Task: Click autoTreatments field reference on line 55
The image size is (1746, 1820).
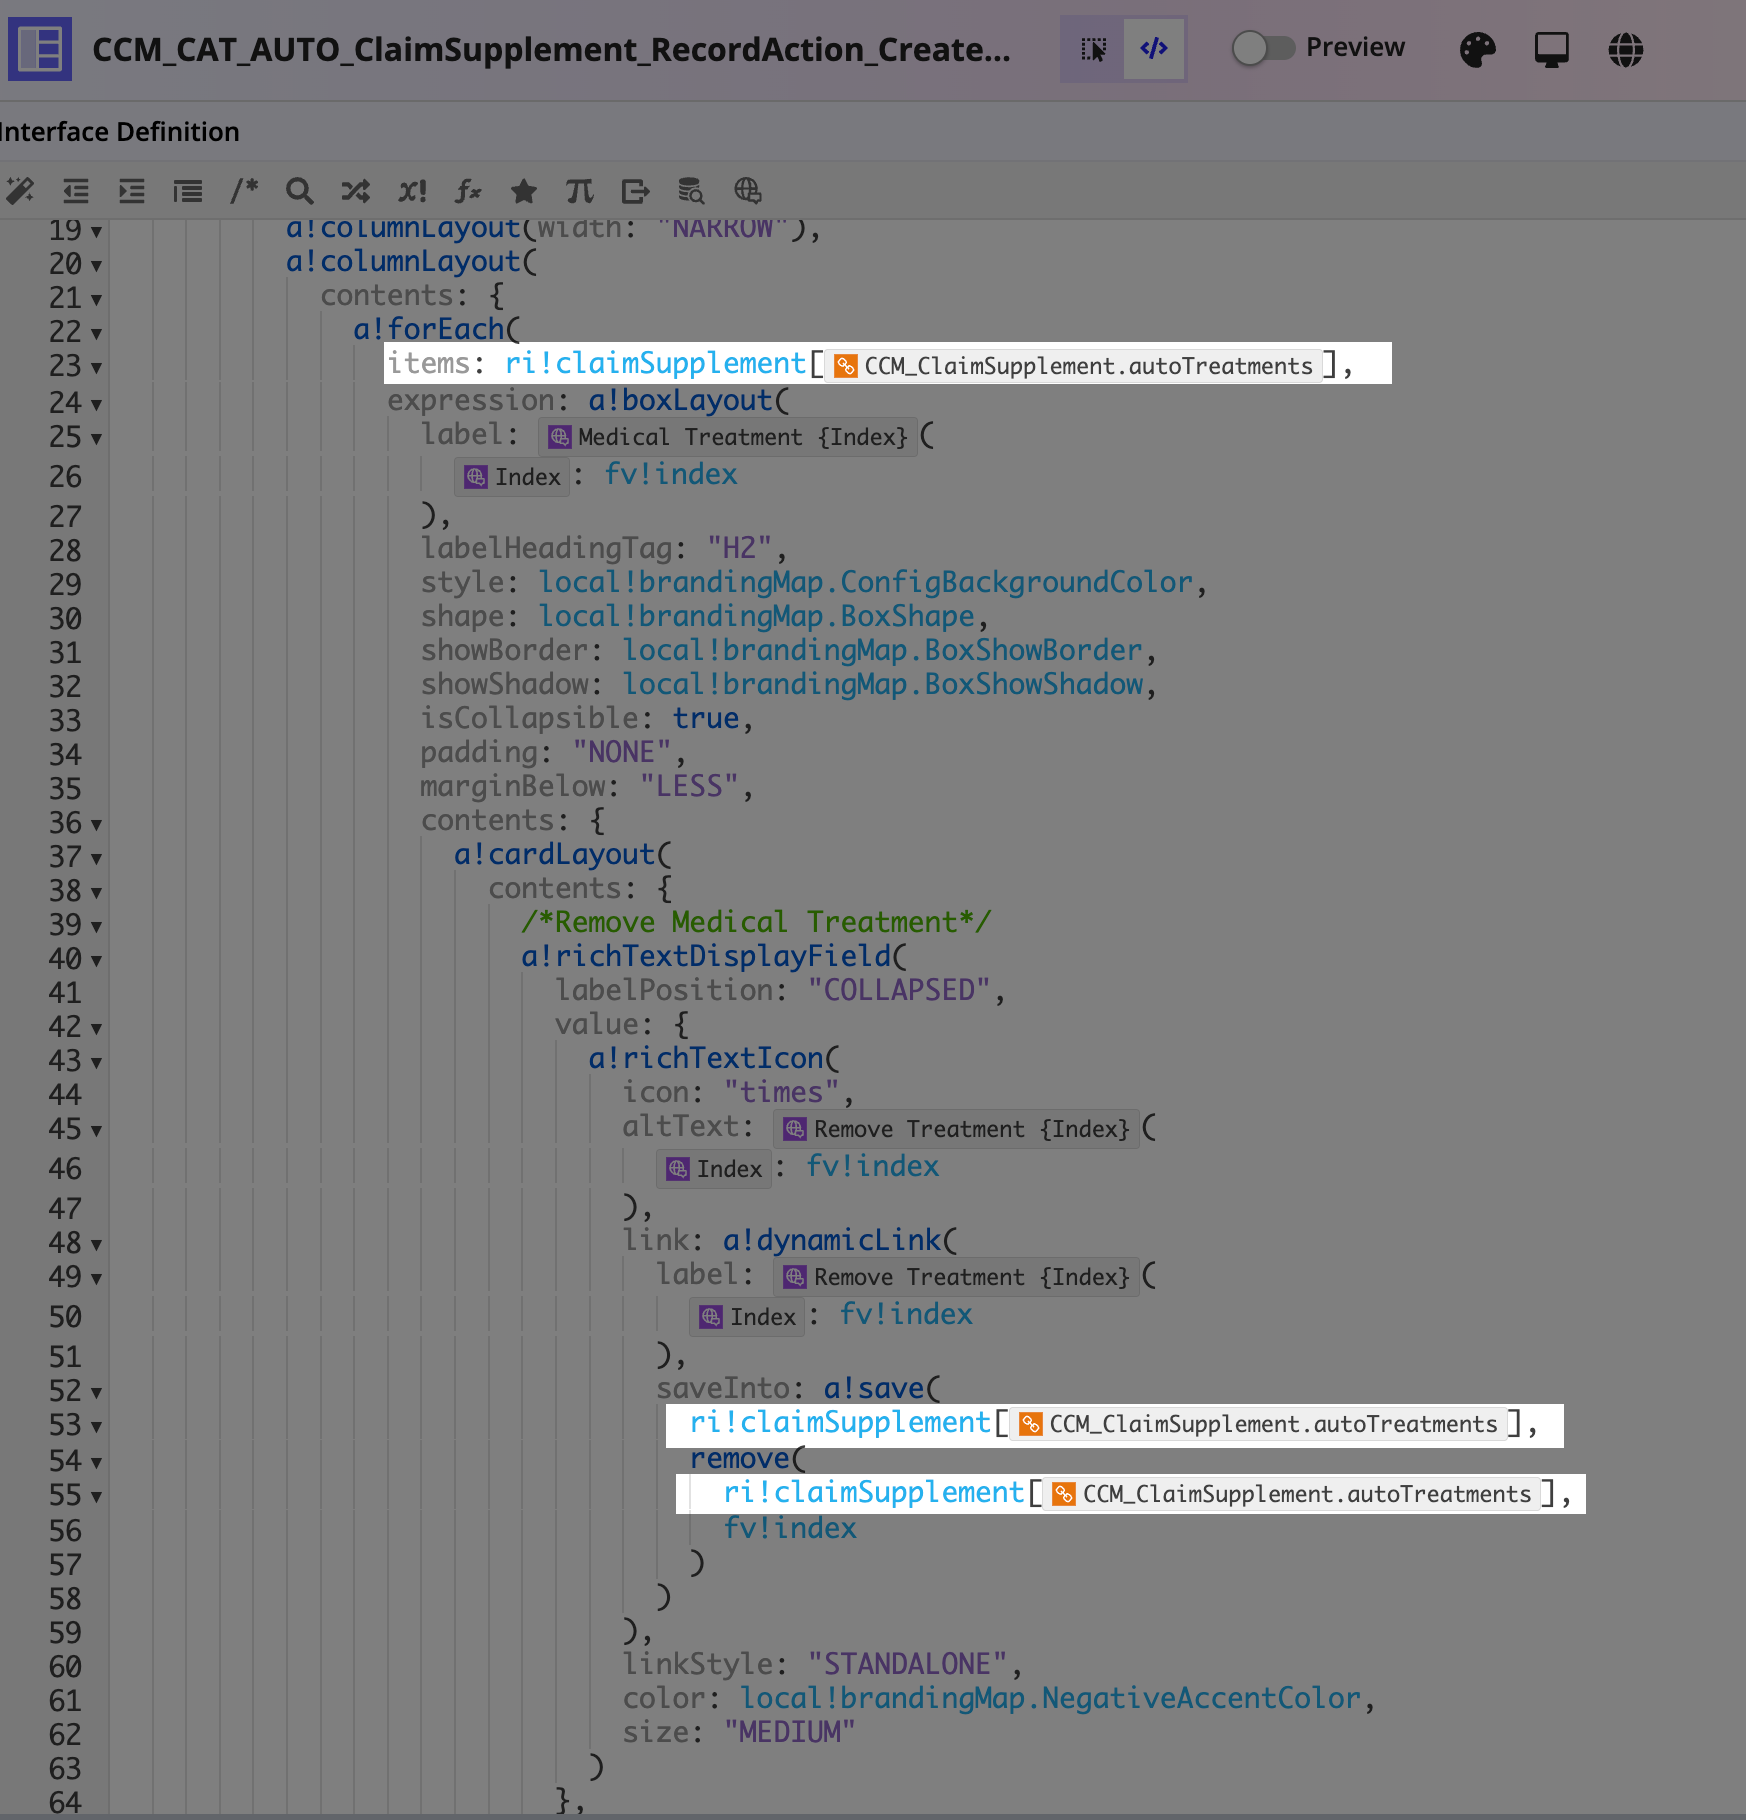Action: [x=1292, y=1494]
